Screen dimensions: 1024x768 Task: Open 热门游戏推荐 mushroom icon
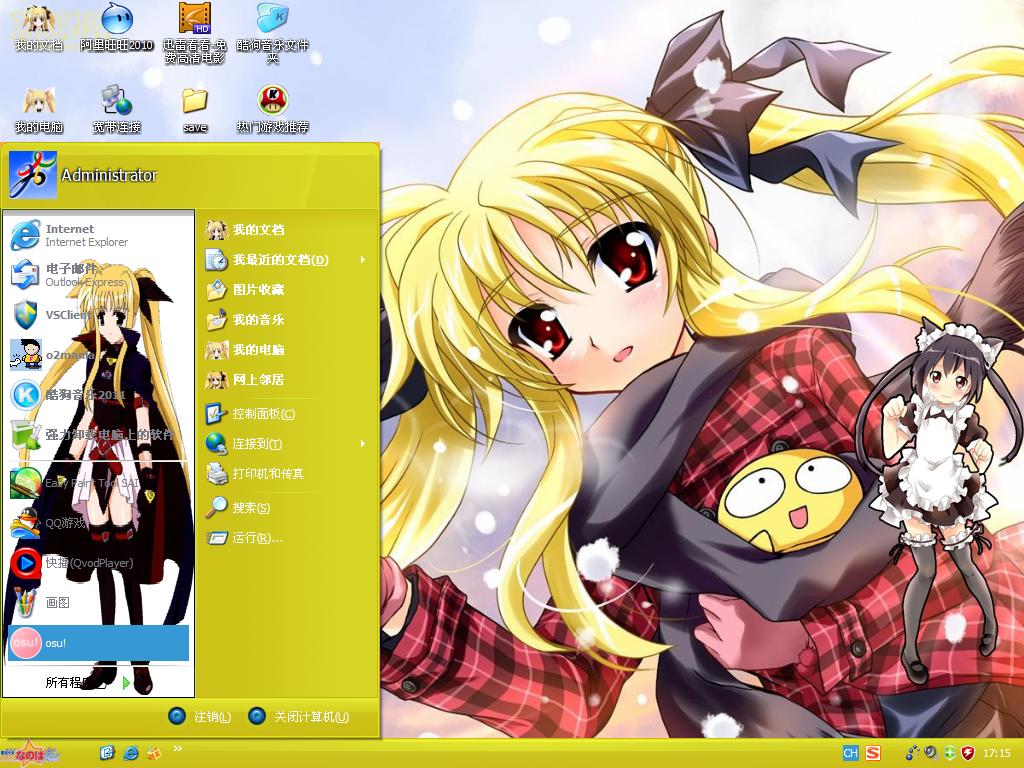(x=272, y=110)
